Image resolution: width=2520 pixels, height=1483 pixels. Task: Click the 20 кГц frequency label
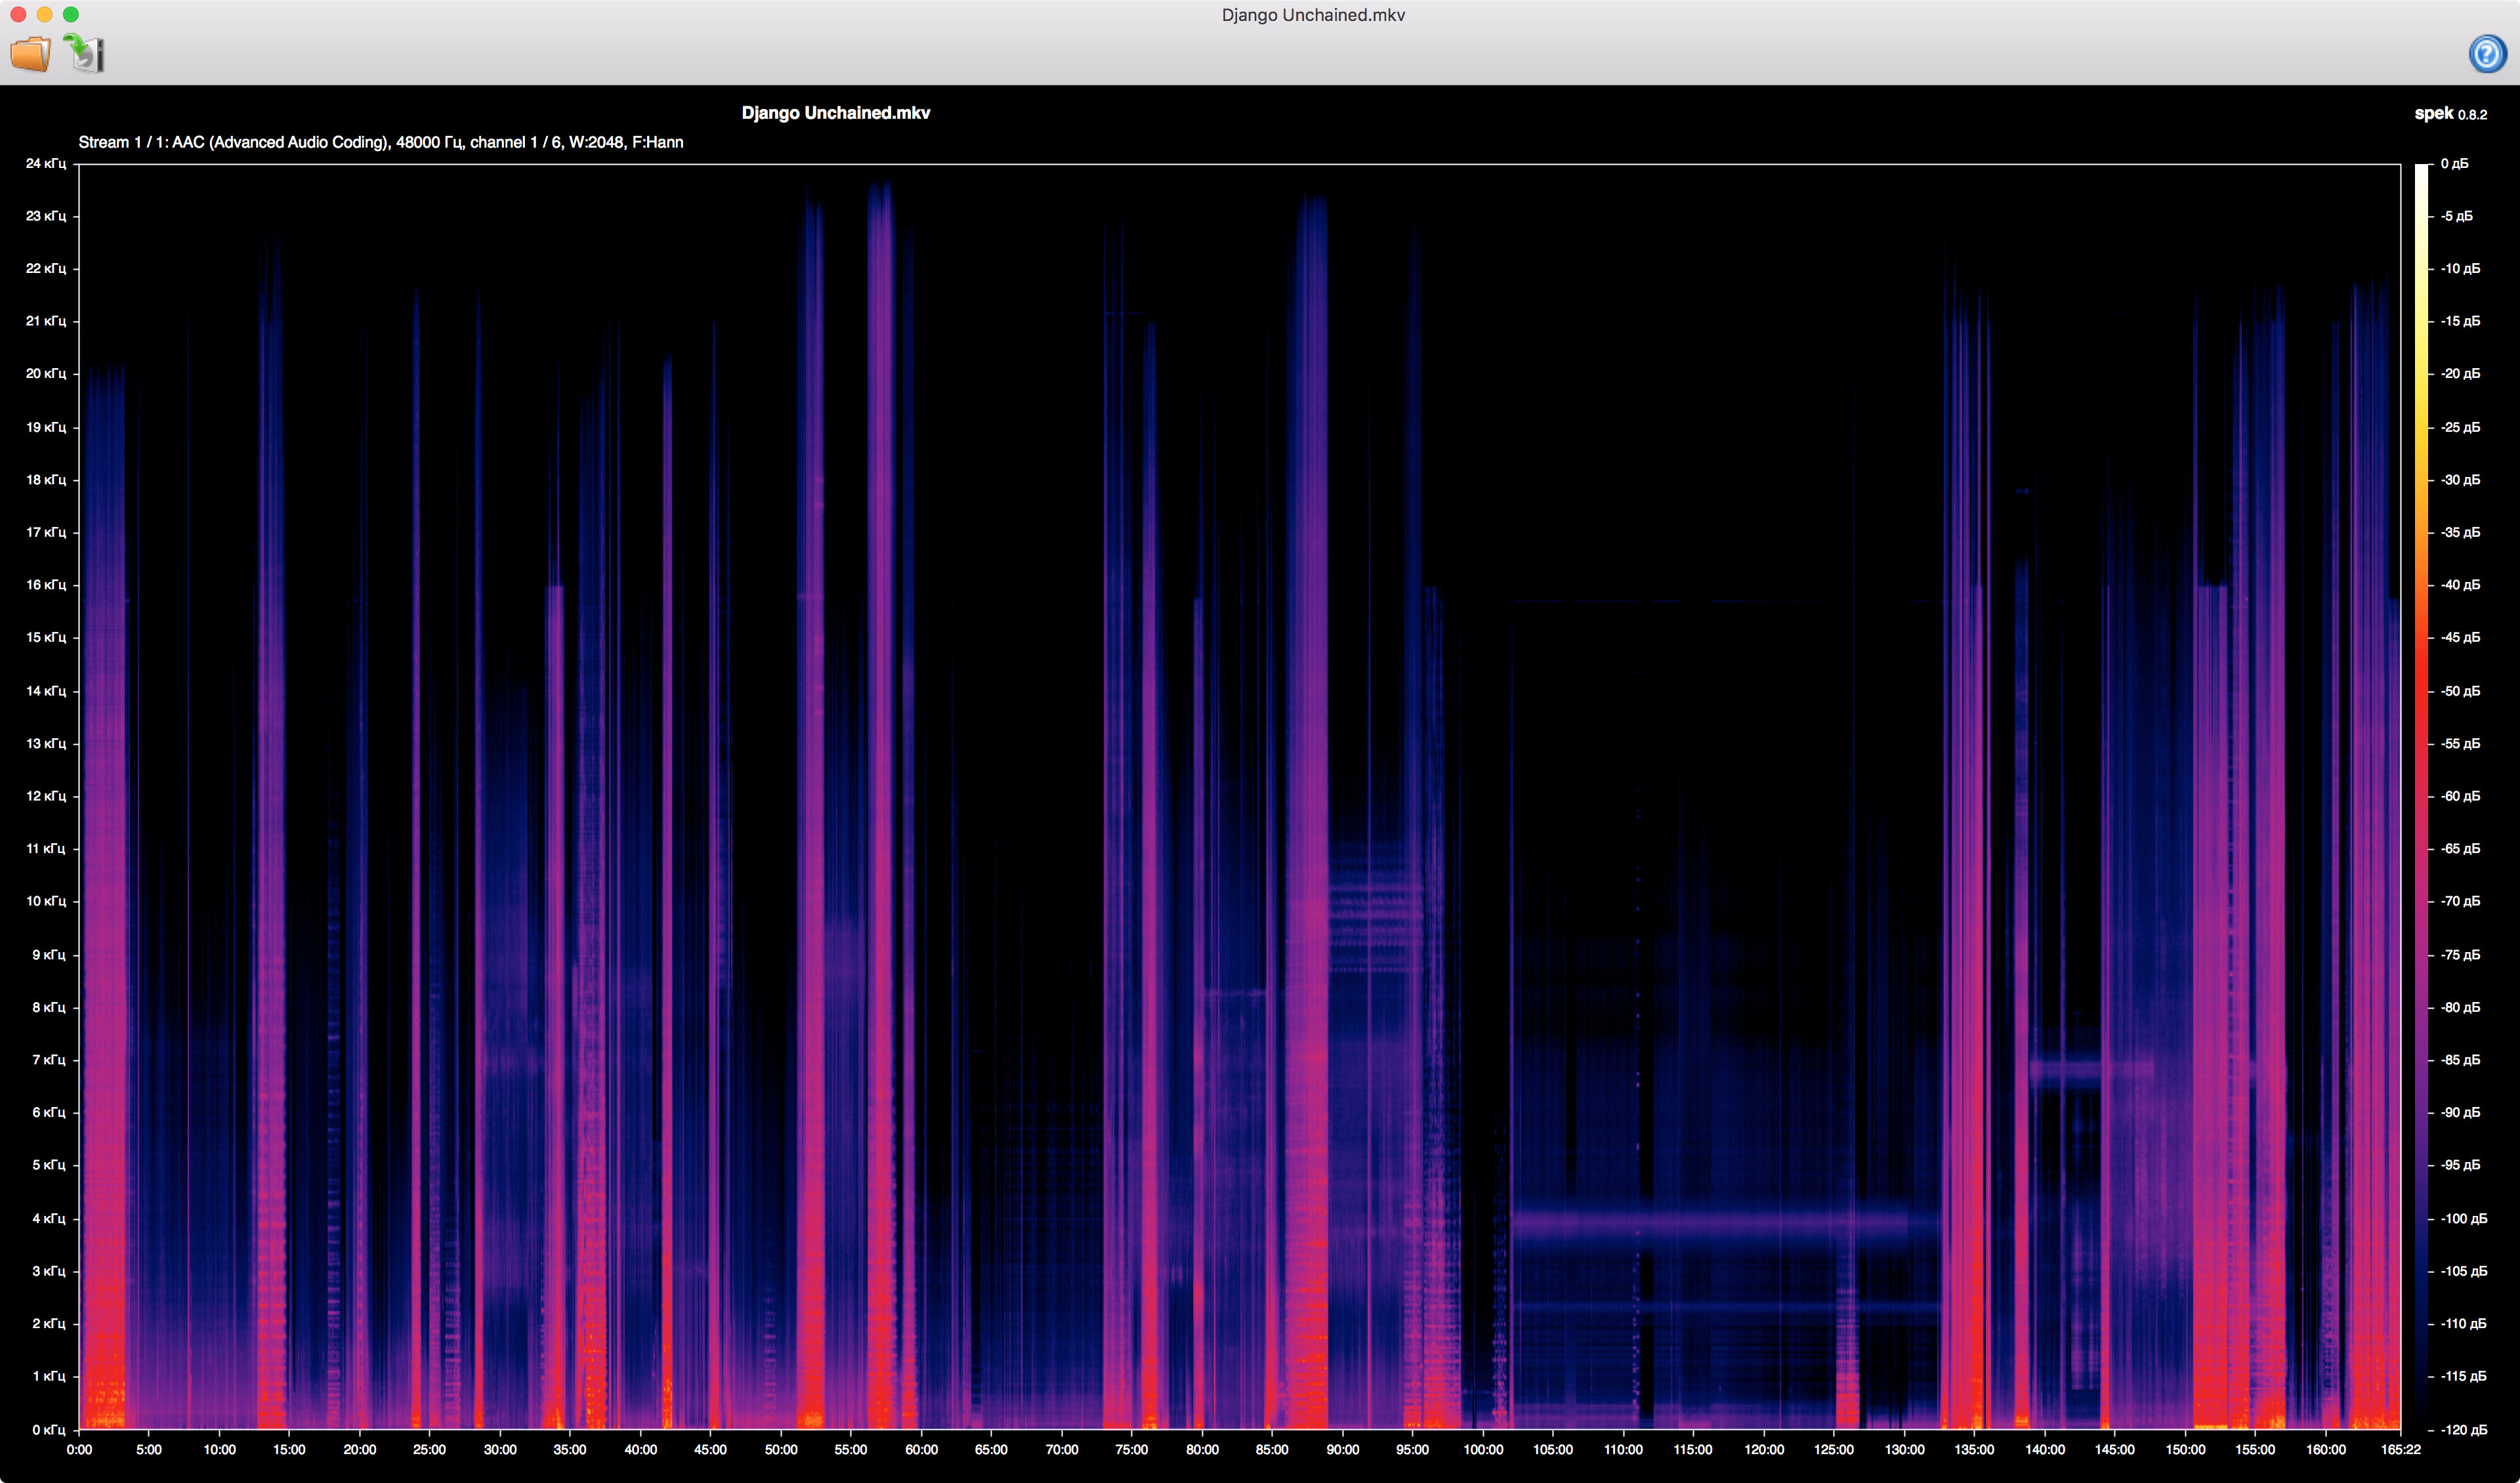pyautogui.click(x=46, y=373)
